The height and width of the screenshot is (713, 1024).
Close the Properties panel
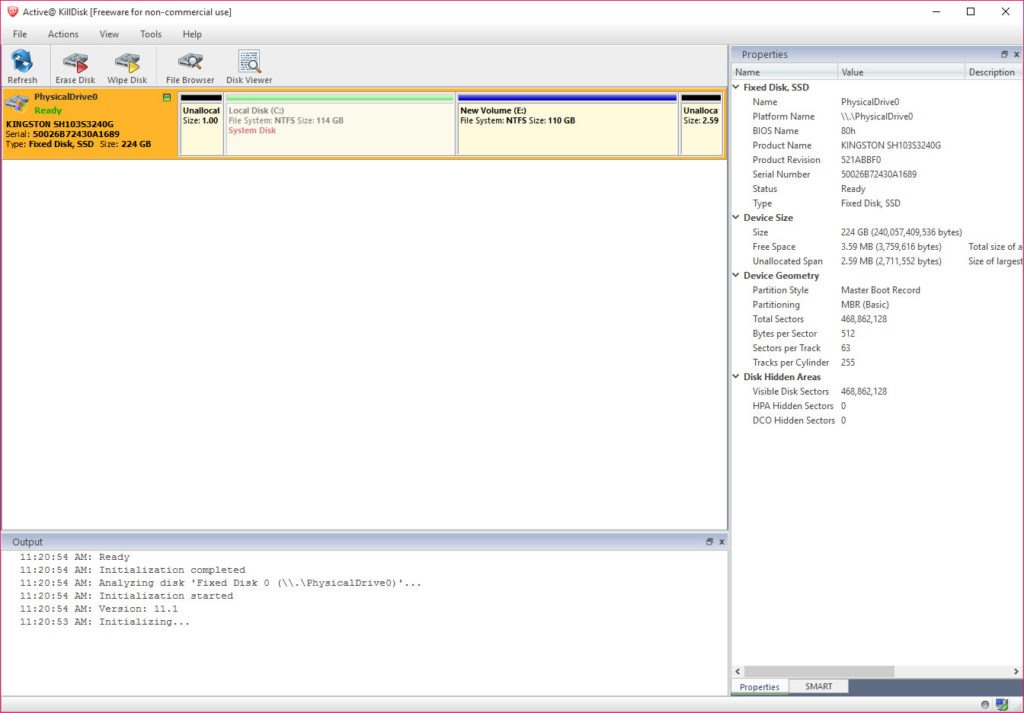1016,54
